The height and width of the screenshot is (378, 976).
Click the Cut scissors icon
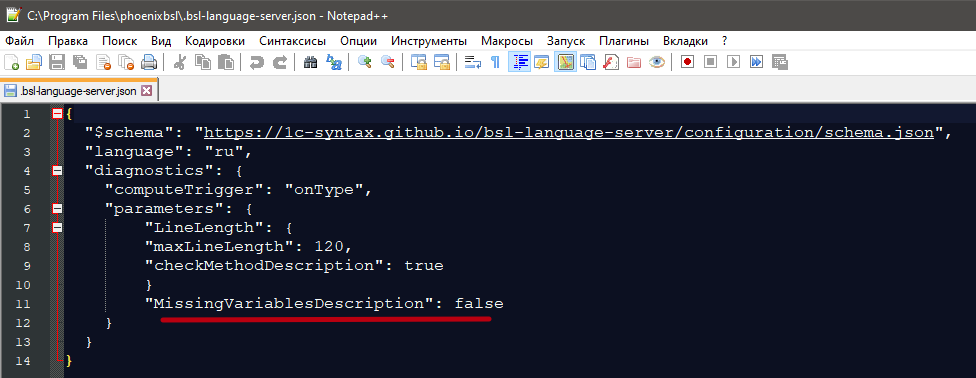(180, 62)
